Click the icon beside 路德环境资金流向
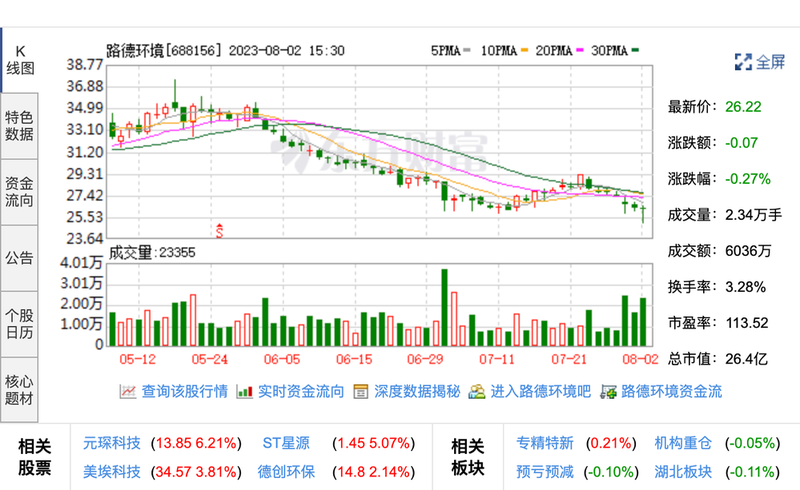This screenshot has height=490, width=800. [x=607, y=392]
